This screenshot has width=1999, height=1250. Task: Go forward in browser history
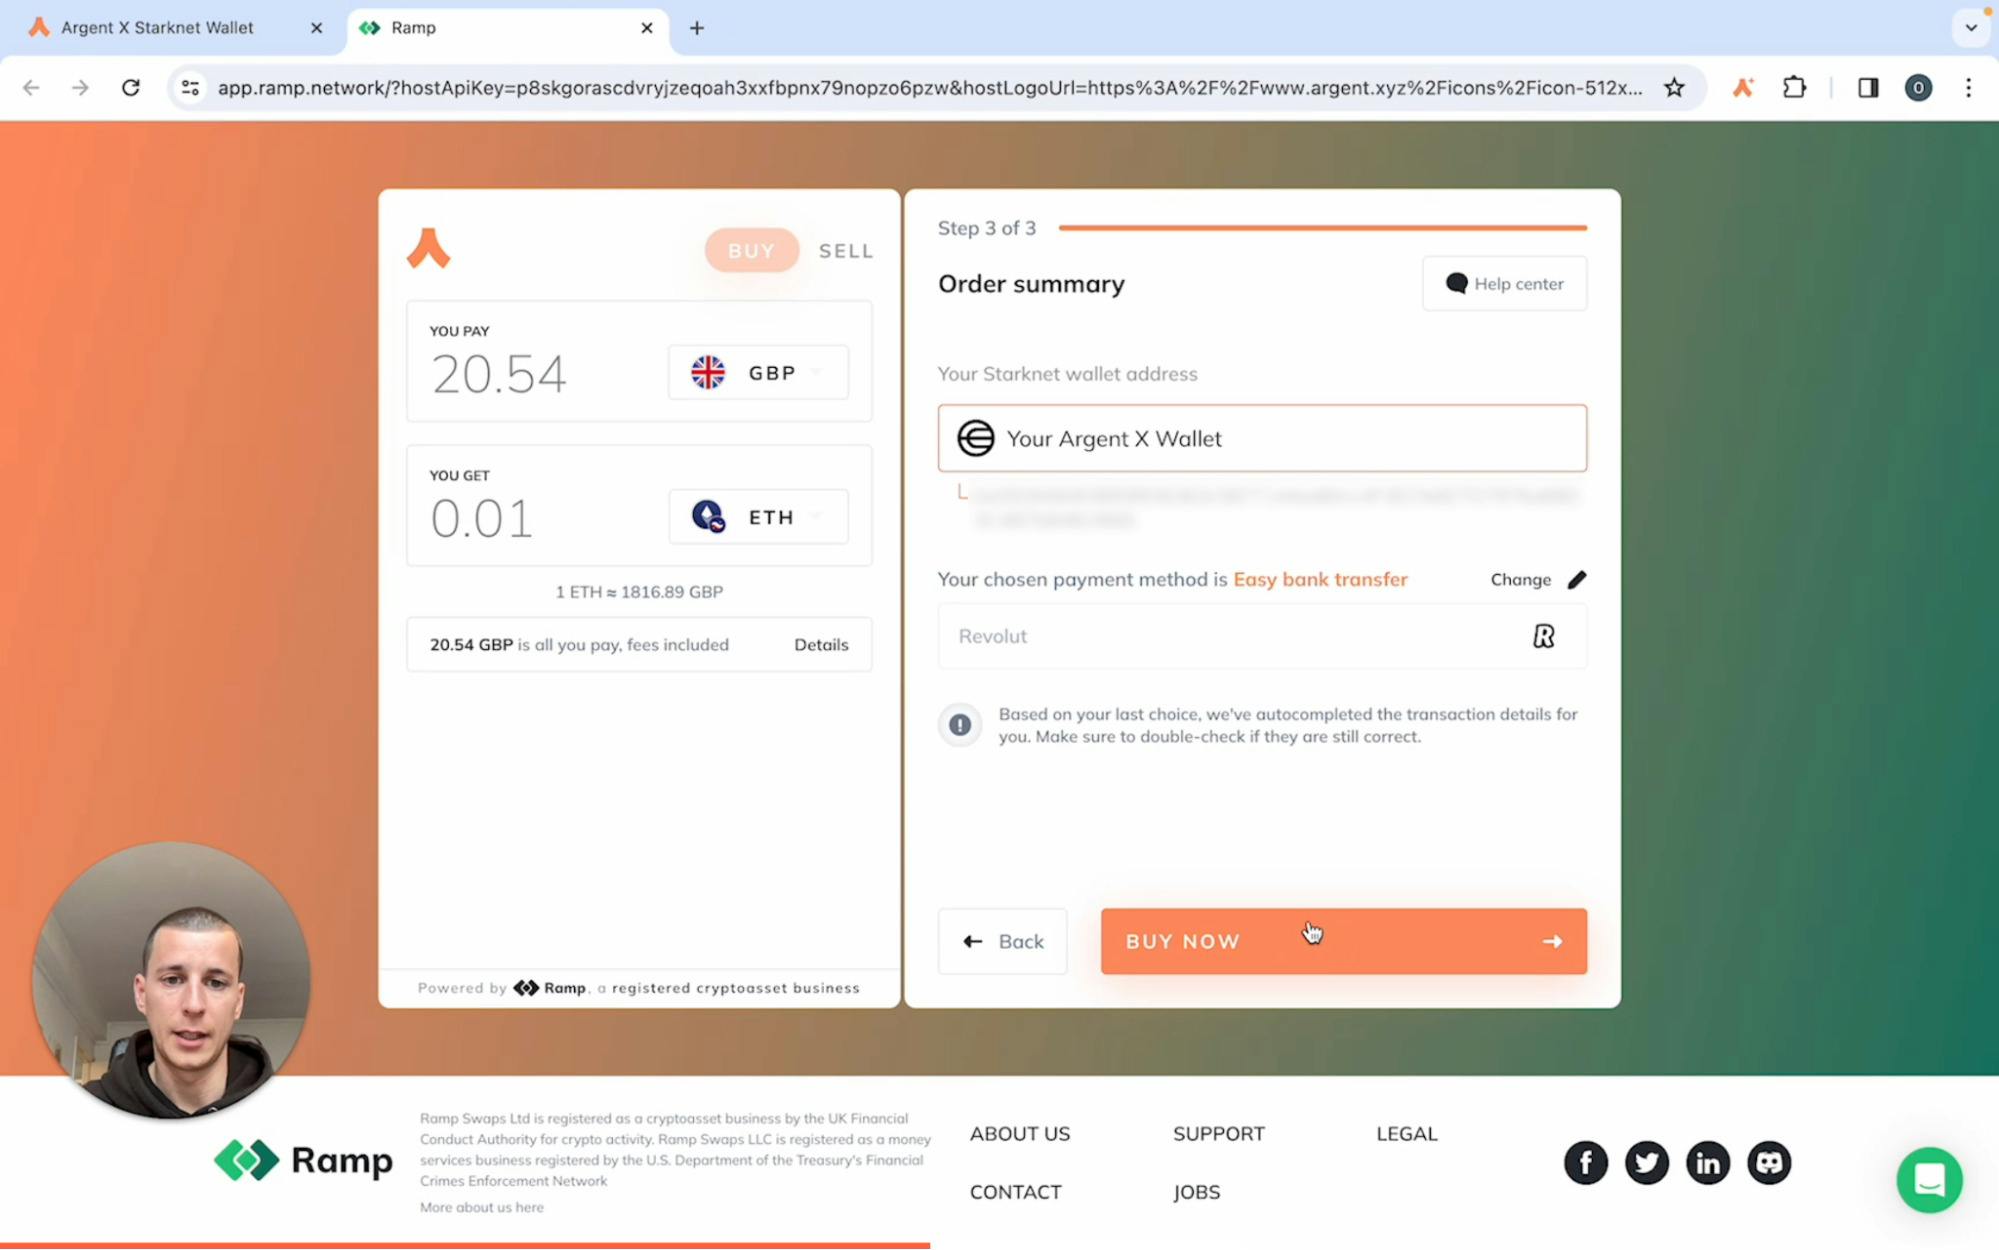tap(80, 88)
